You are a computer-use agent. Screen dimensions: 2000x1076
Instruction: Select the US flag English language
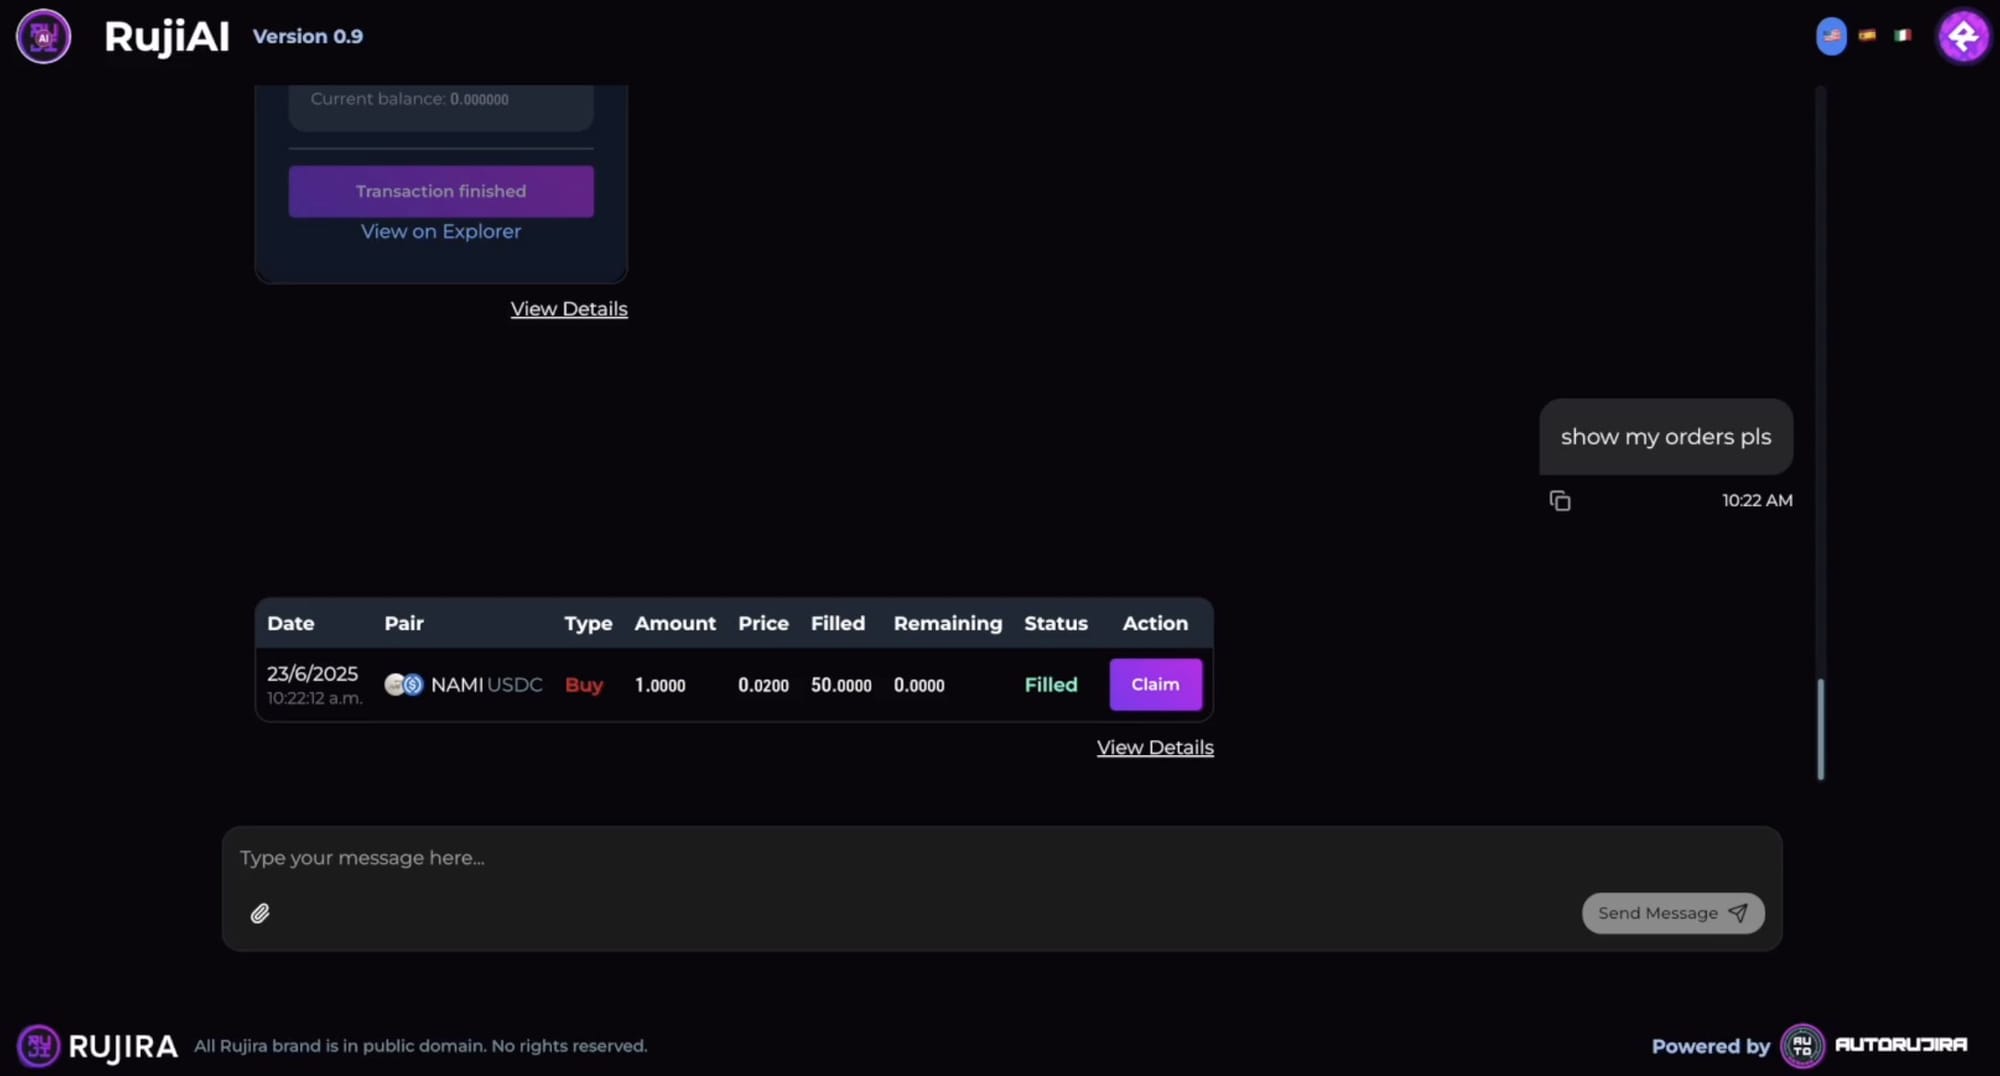[x=1831, y=36]
